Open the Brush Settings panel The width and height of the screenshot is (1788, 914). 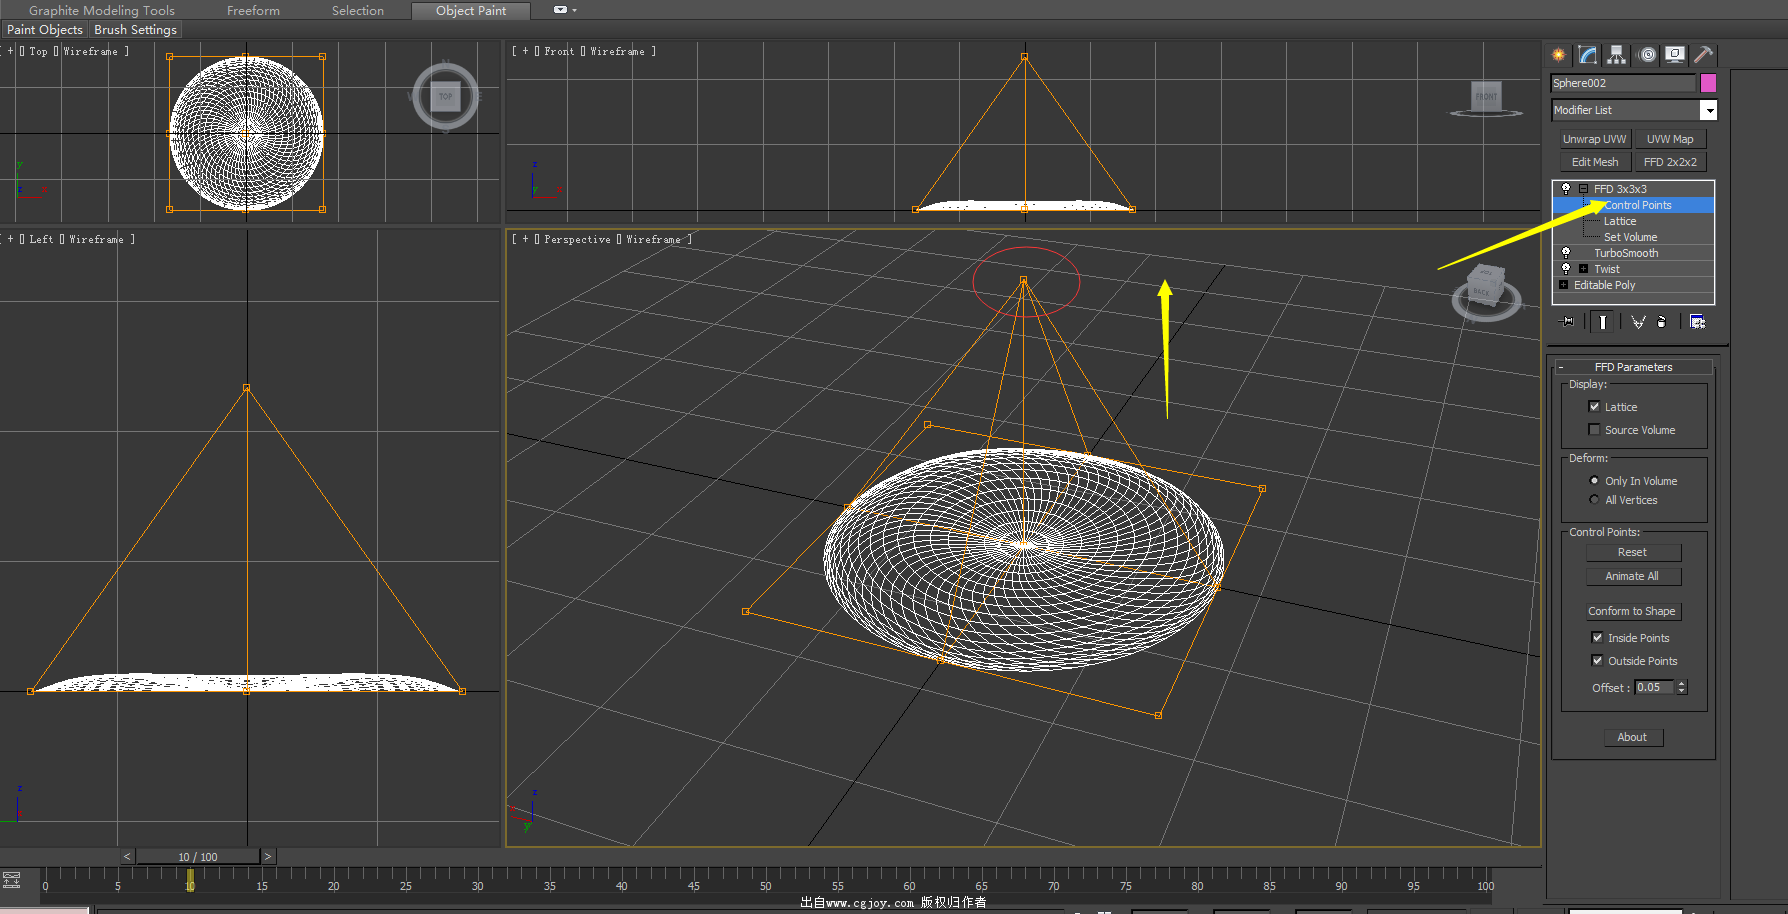tap(135, 30)
